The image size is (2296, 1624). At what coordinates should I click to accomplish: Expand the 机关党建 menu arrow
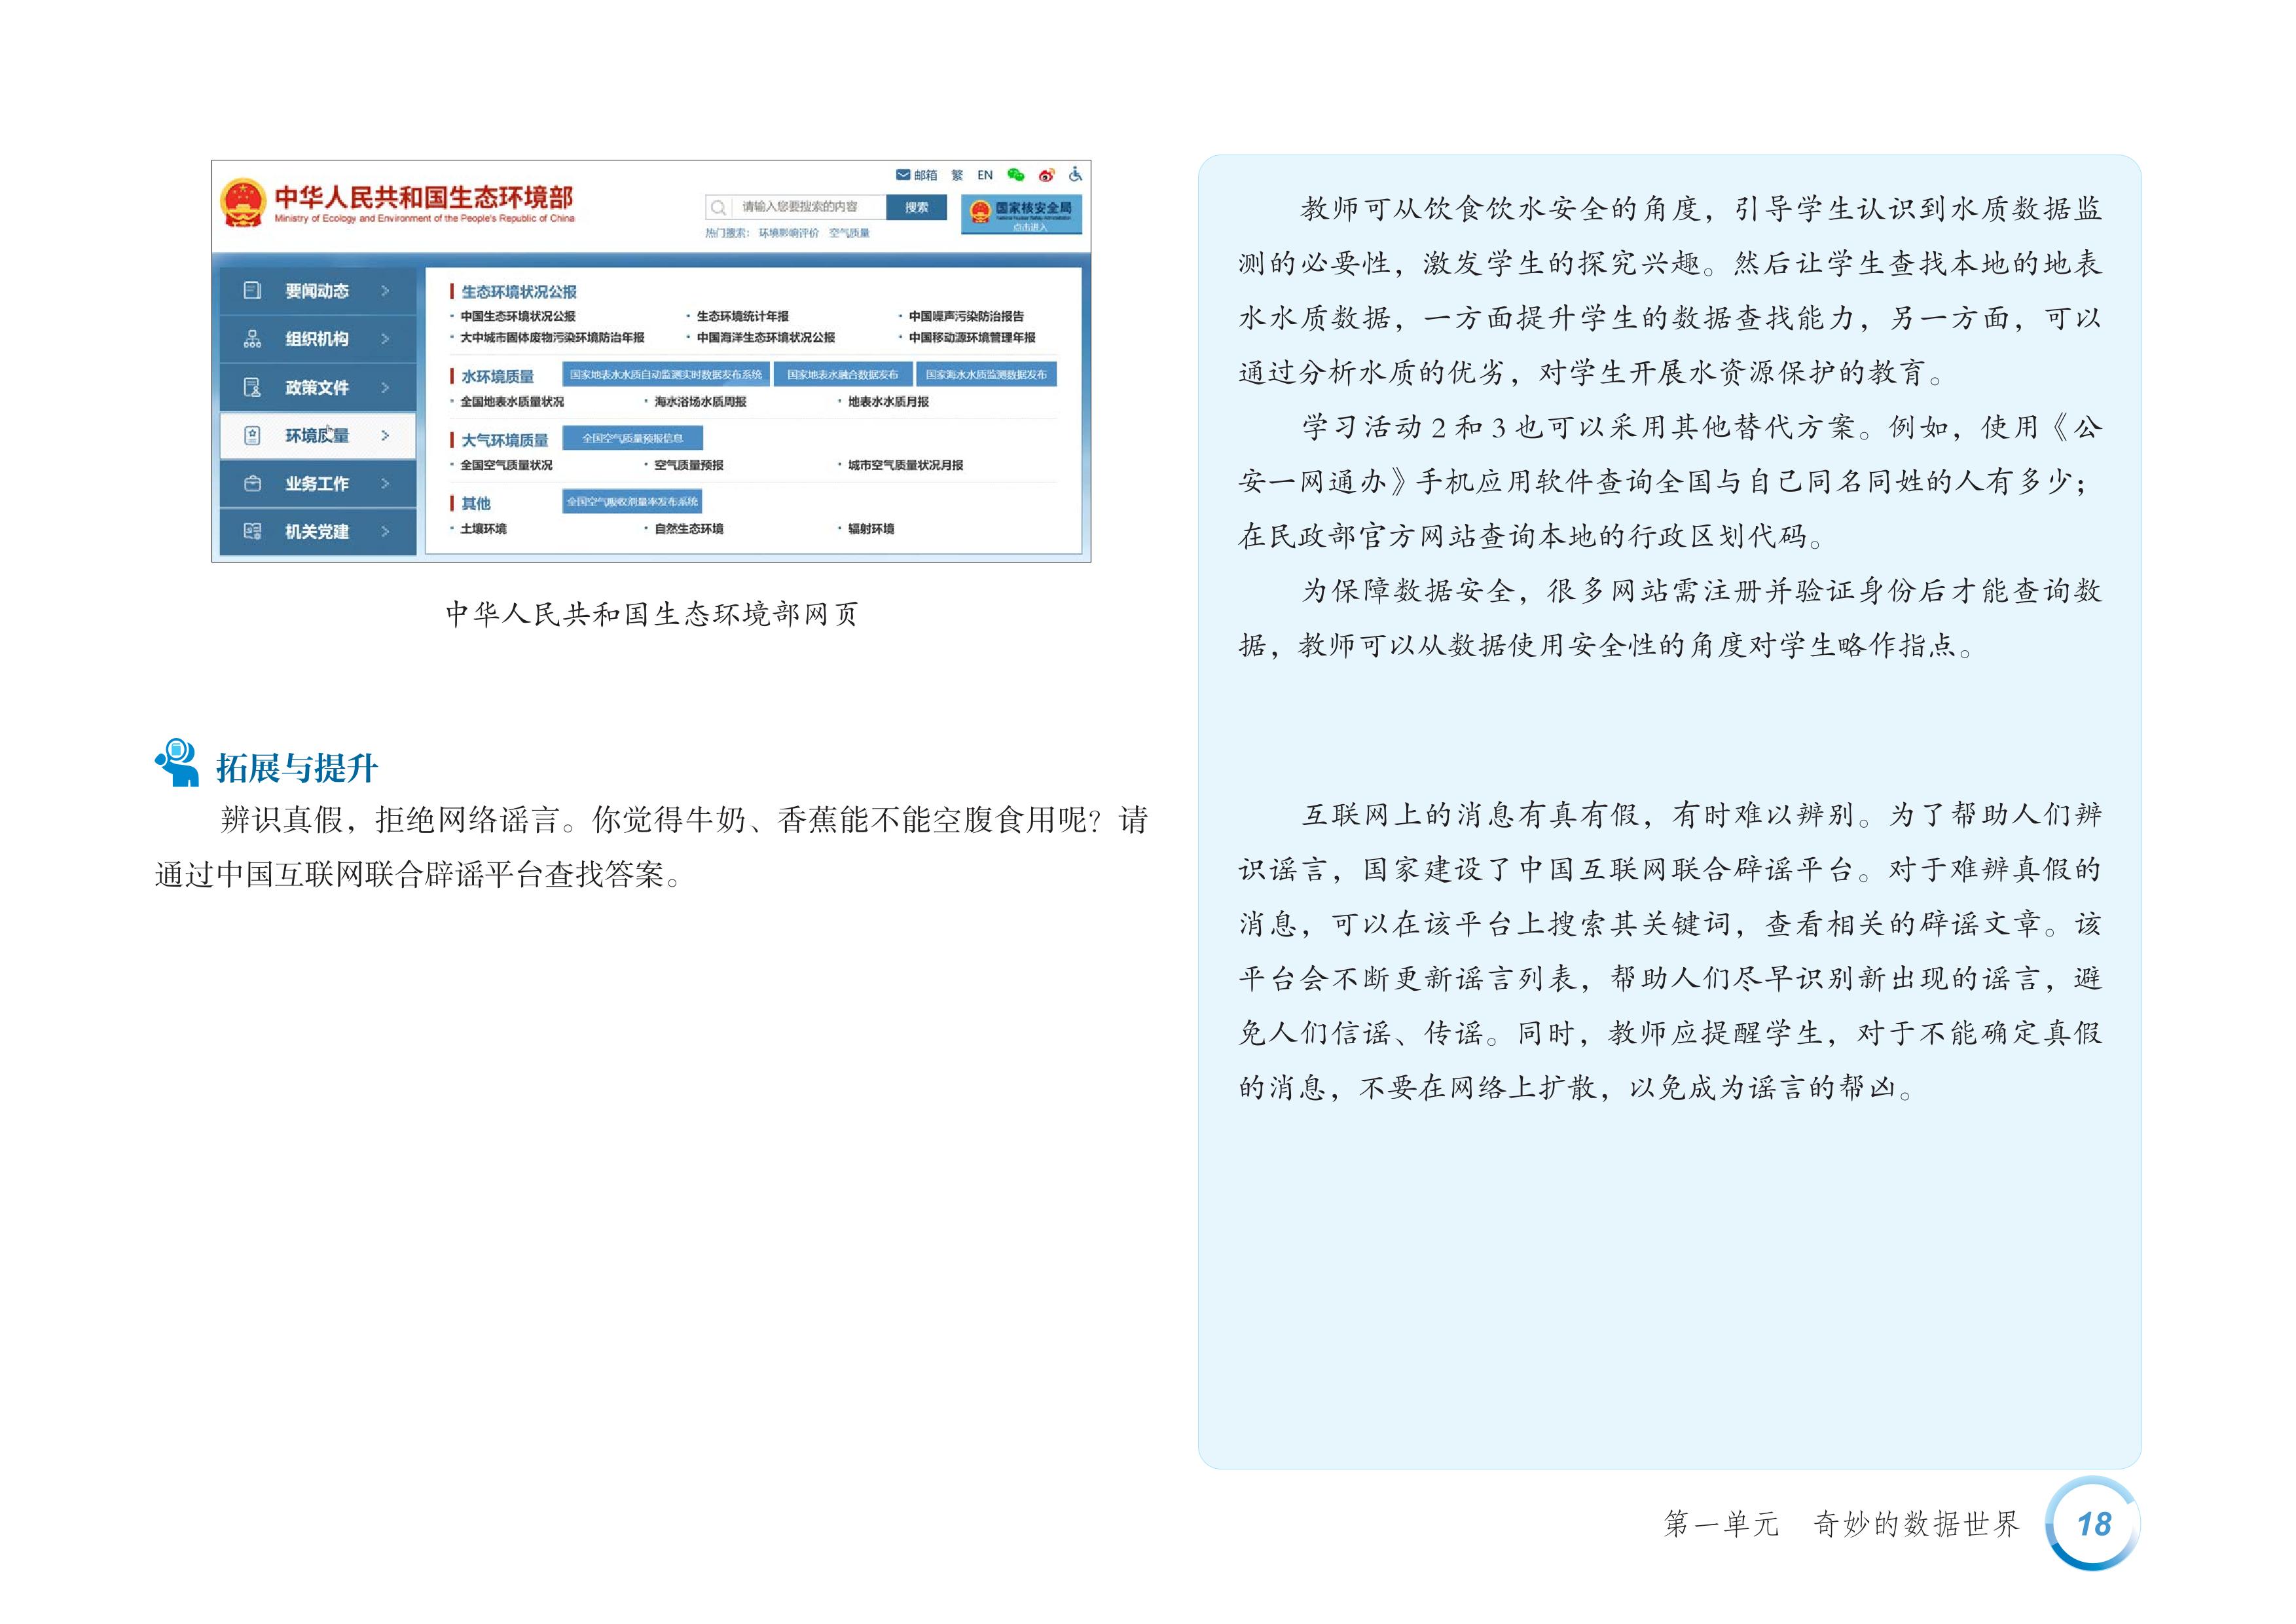tap(385, 531)
